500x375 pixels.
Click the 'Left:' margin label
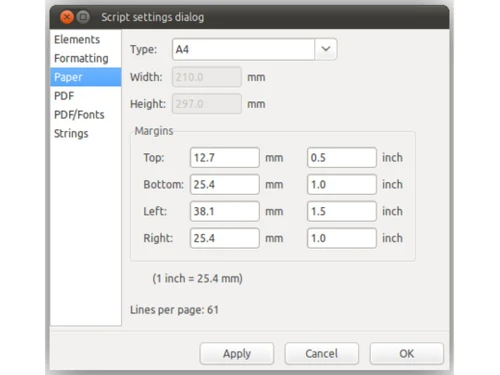coord(155,211)
